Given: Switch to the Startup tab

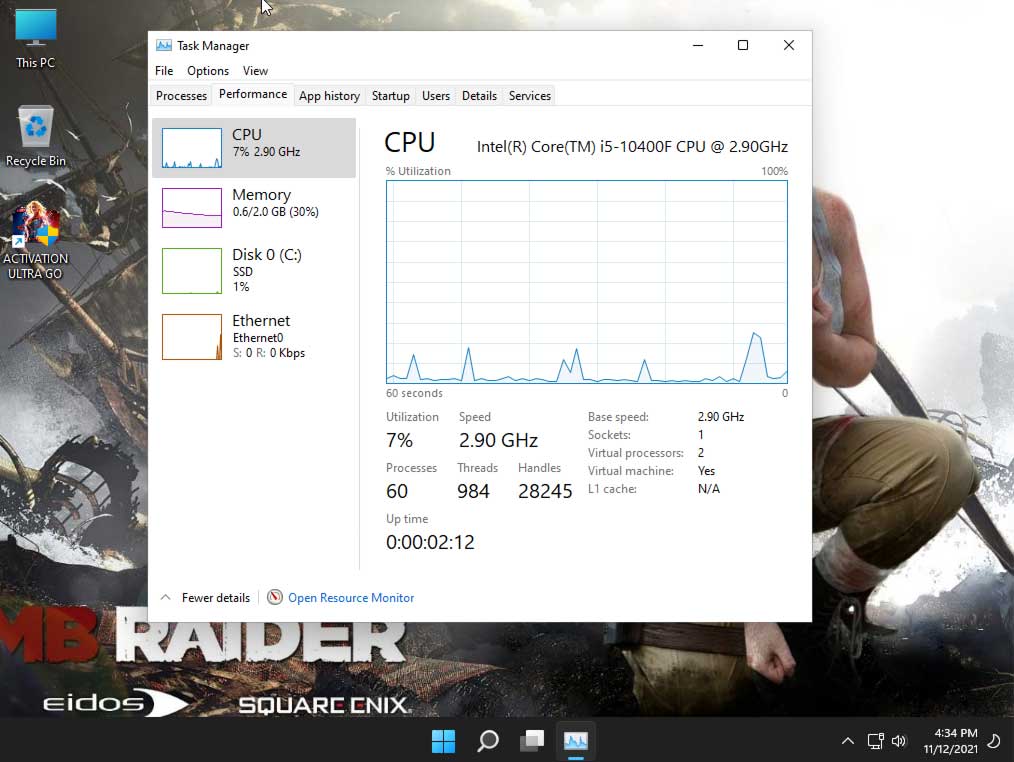Looking at the screenshot, I should point(391,96).
